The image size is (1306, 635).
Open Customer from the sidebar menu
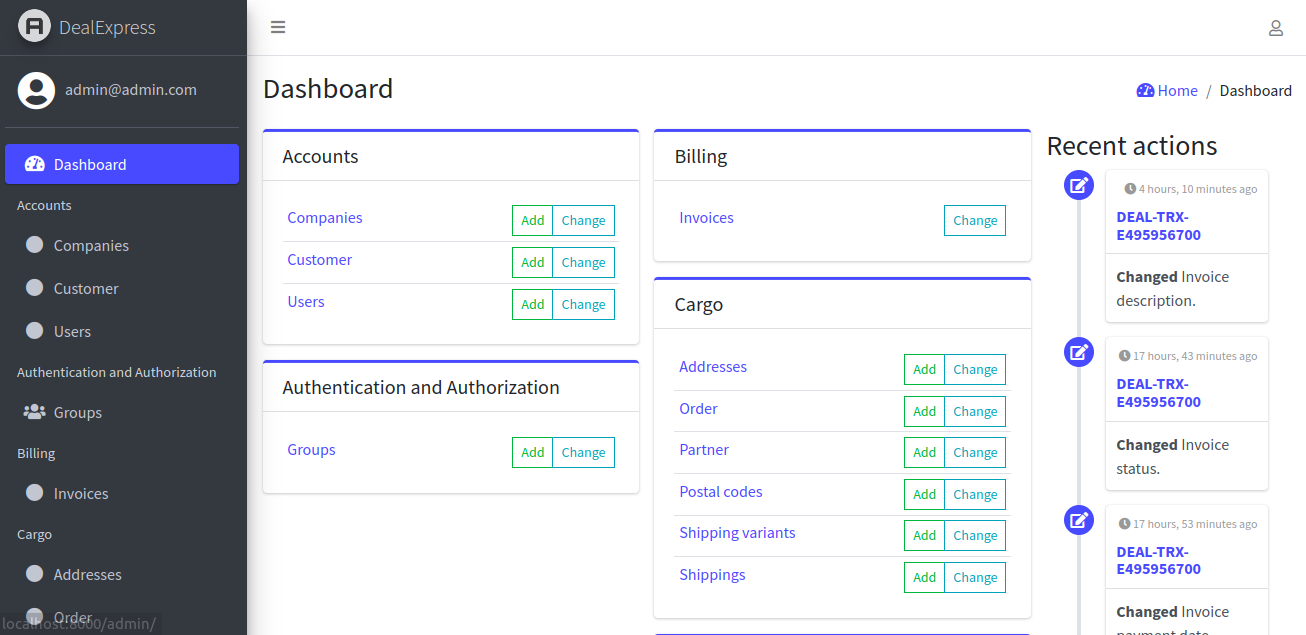tap(86, 288)
